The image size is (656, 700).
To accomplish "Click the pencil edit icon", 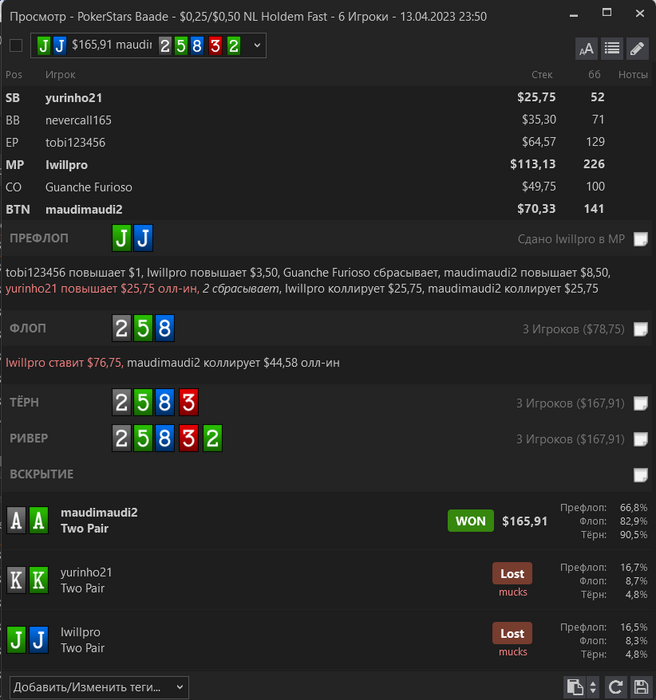I will [637, 48].
